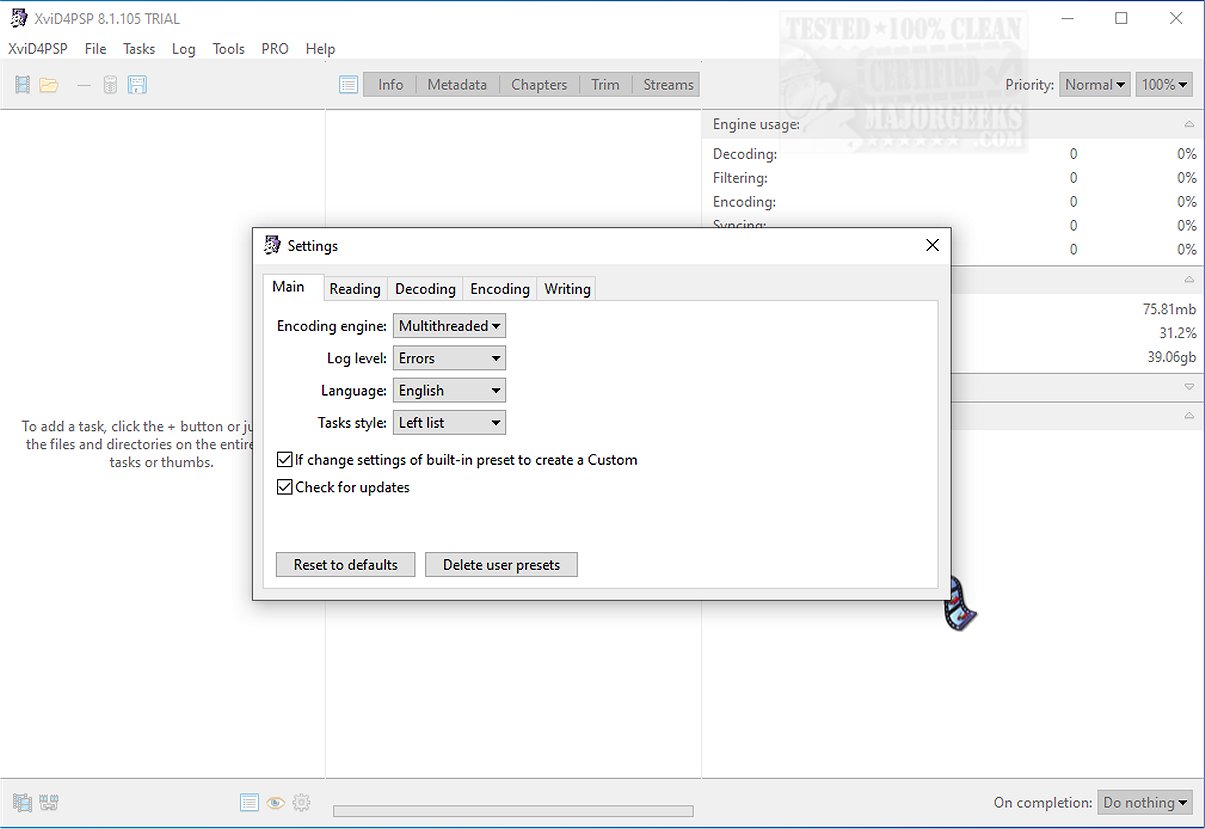
Task: Open the File menu
Action: click(x=96, y=48)
